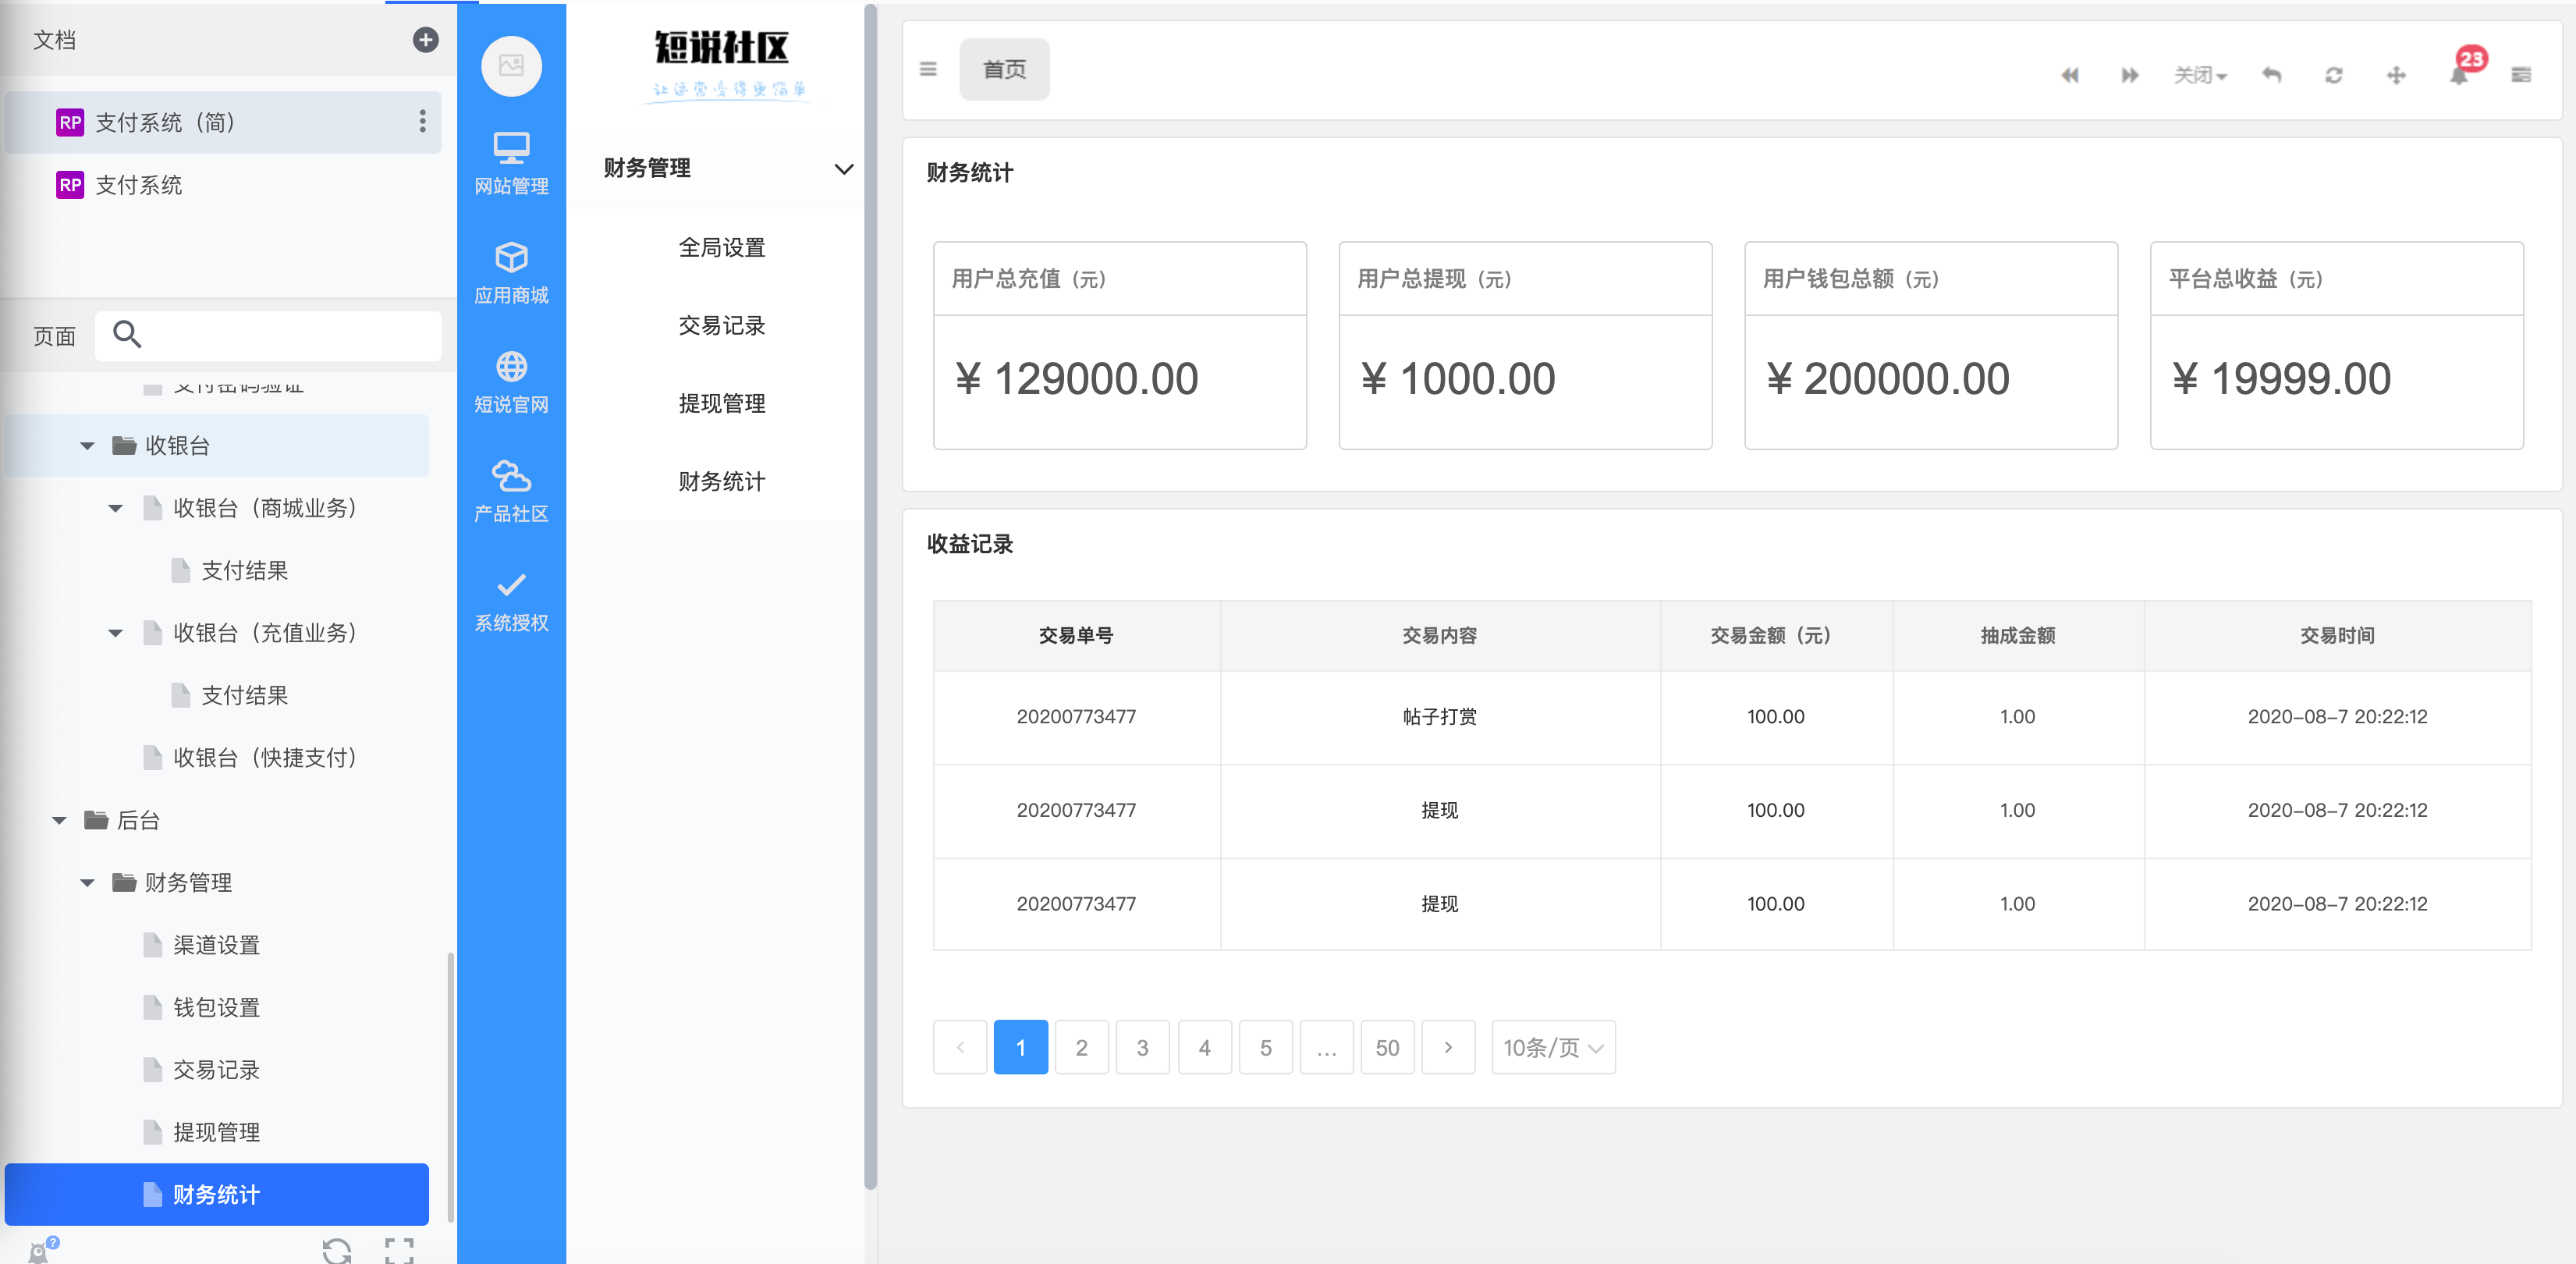
Task: Click the page search input field
Action: (268, 335)
